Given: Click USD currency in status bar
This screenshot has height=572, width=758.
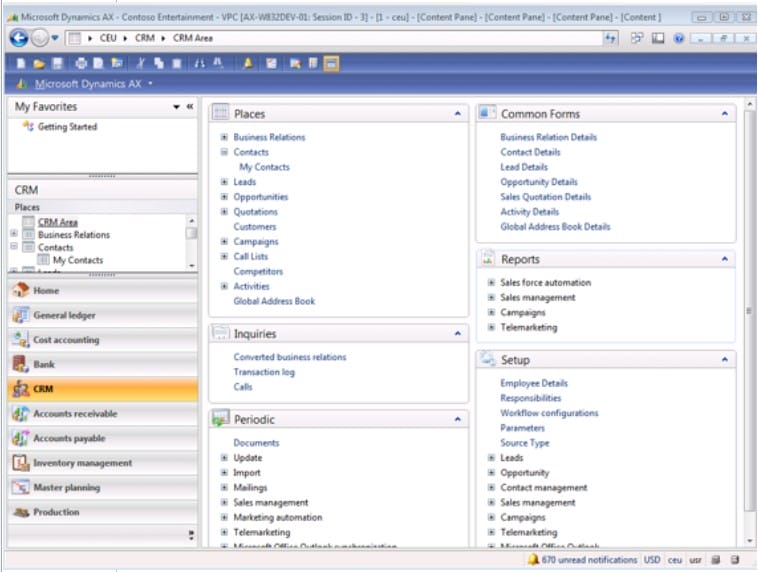Looking at the screenshot, I should coord(652,559).
